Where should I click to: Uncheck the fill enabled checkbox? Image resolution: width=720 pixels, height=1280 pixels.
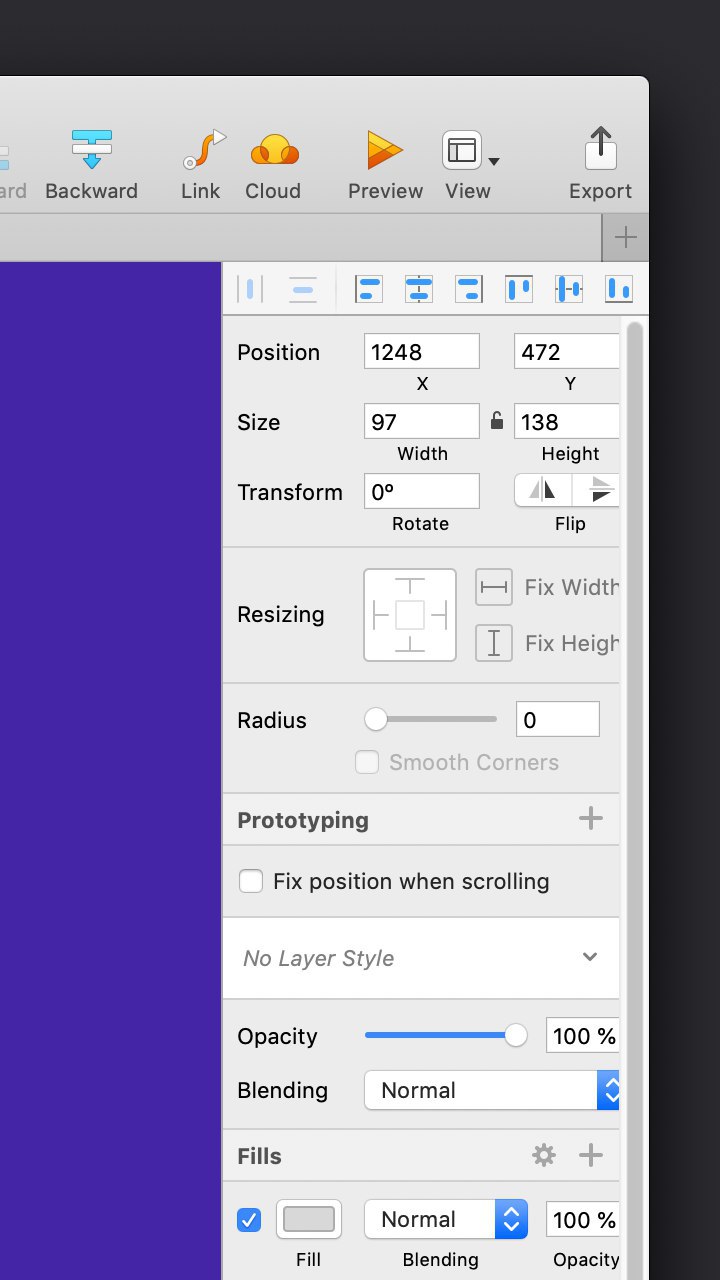[249, 1220]
